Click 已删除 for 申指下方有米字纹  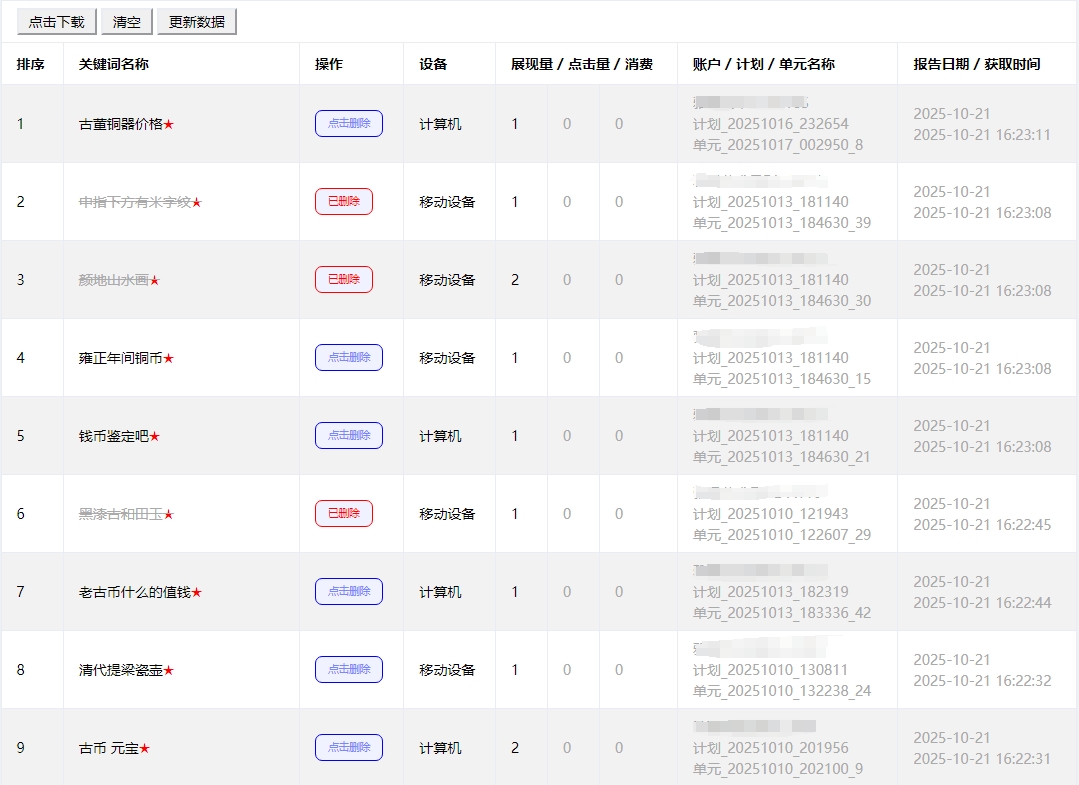tap(343, 202)
